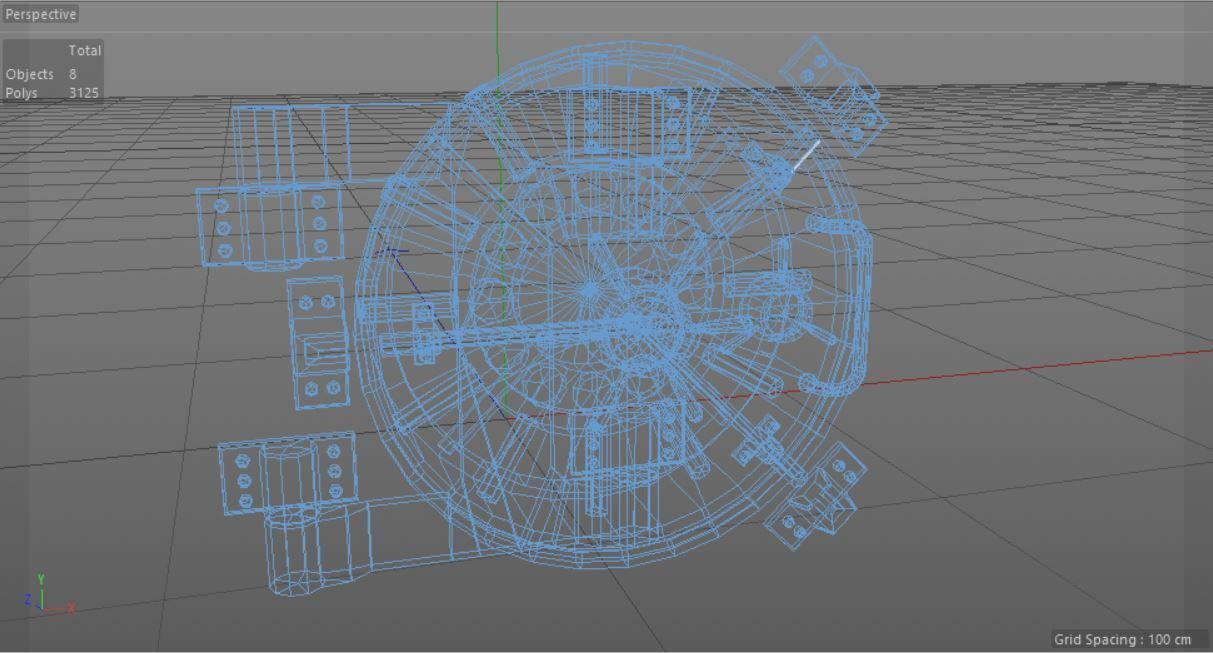The height and width of the screenshot is (653, 1213).
Task: Click the Objects count of 8
Action: click(x=73, y=74)
